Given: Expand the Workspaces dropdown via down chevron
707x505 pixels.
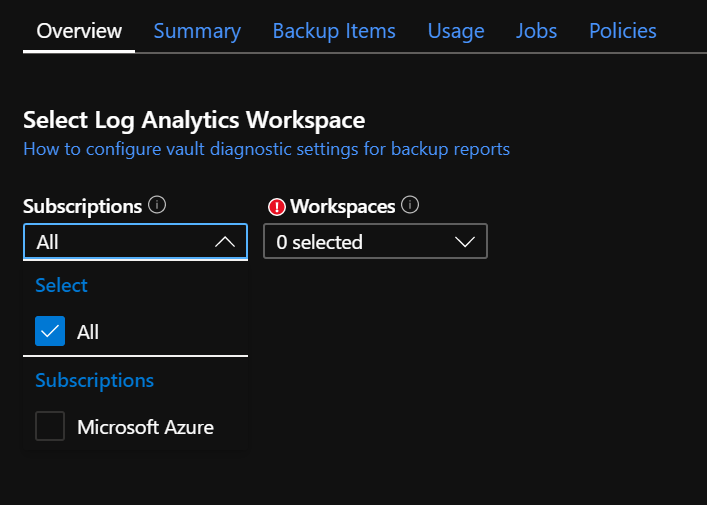Looking at the screenshot, I should (465, 242).
